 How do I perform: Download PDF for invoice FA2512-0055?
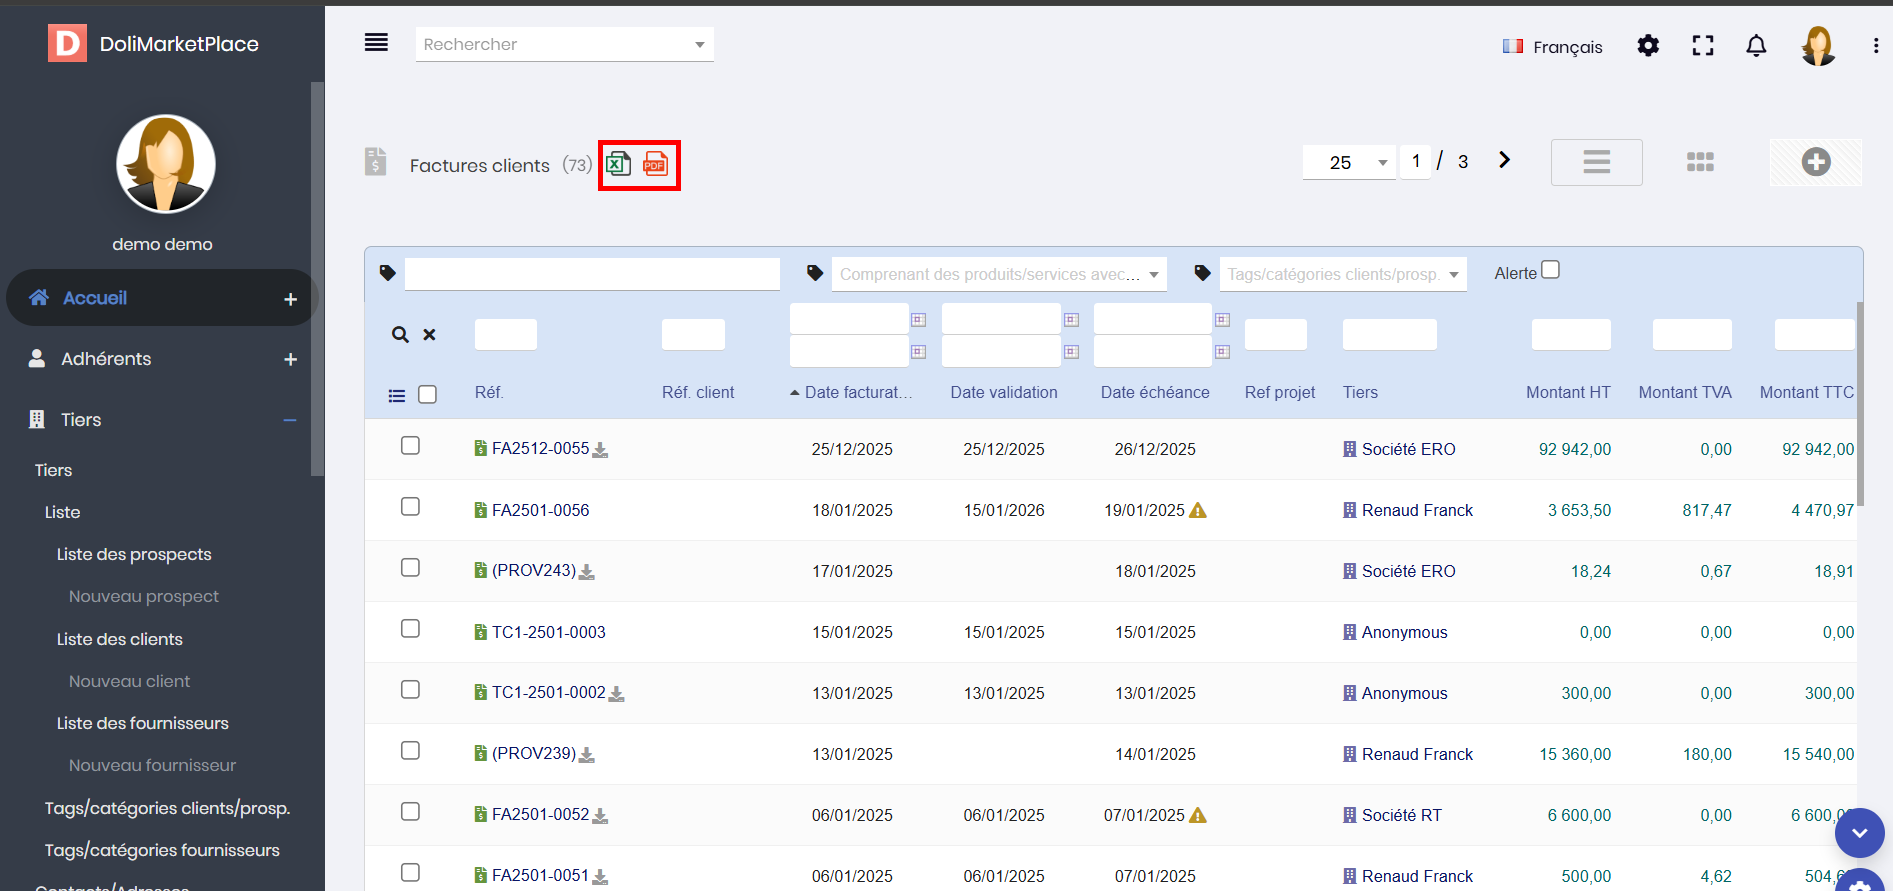(600, 450)
